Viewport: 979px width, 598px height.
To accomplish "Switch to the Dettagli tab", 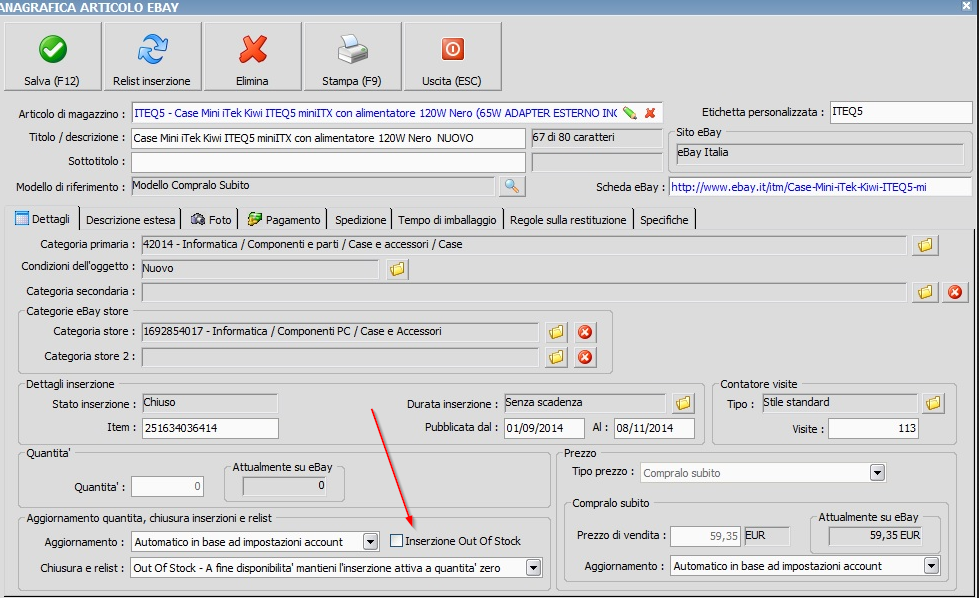I will tap(42, 219).
